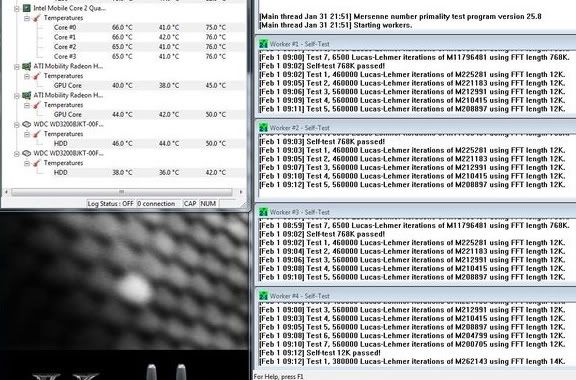Viewport: 576px width, 380px height.
Task: Click 'Self-test 768K passed!' line in Worker #1
Action: 322,66
